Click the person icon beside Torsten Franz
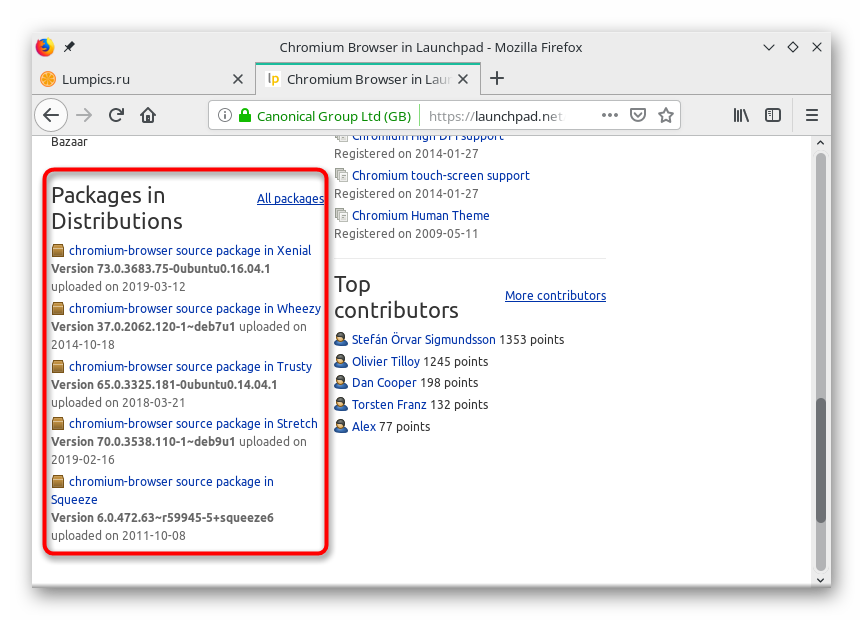 [341, 404]
